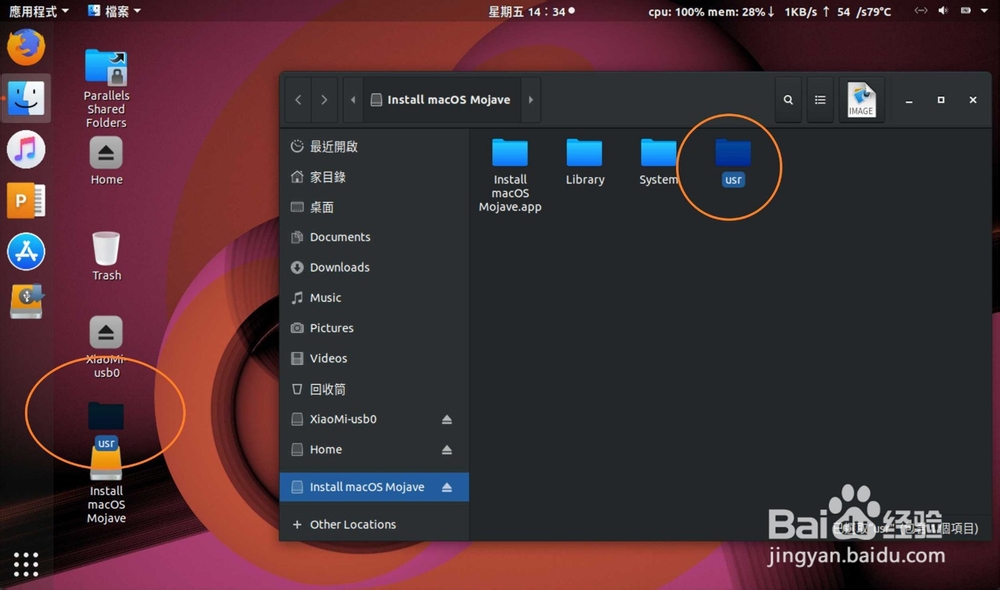The height and width of the screenshot is (590, 1000).
Task: Expand path bar right arrow
Action: tap(531, 100)
